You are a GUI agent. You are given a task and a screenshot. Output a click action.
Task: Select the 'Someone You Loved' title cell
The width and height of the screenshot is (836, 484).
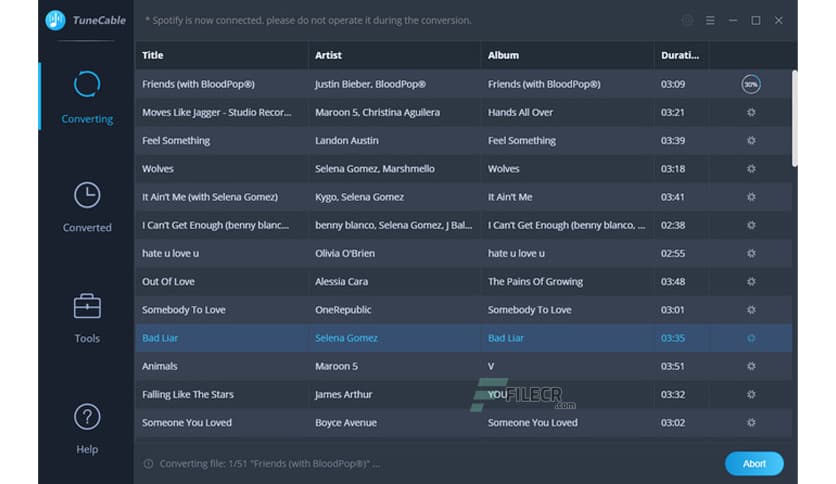point(187,423)
